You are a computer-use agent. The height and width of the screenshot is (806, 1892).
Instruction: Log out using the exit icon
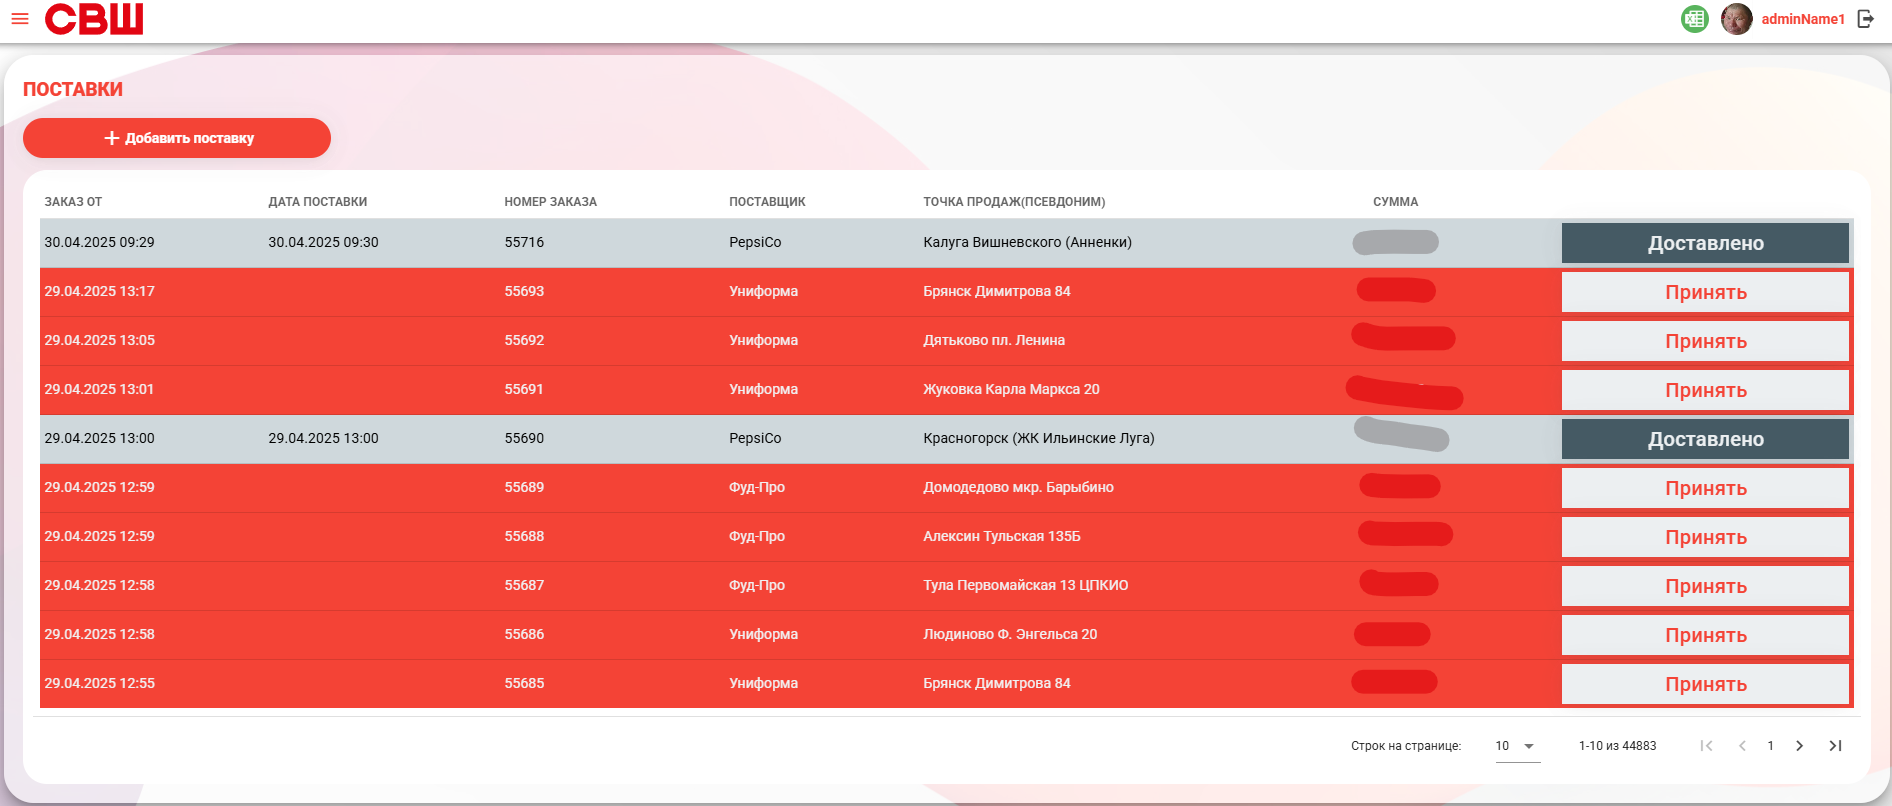click(x=1866, y=19)
